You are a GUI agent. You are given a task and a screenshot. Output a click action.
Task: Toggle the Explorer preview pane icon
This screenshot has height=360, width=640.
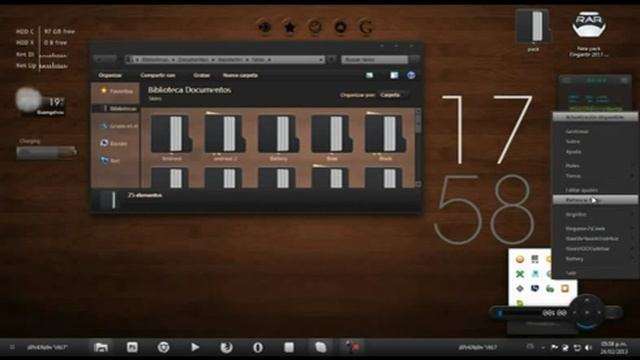394,75
